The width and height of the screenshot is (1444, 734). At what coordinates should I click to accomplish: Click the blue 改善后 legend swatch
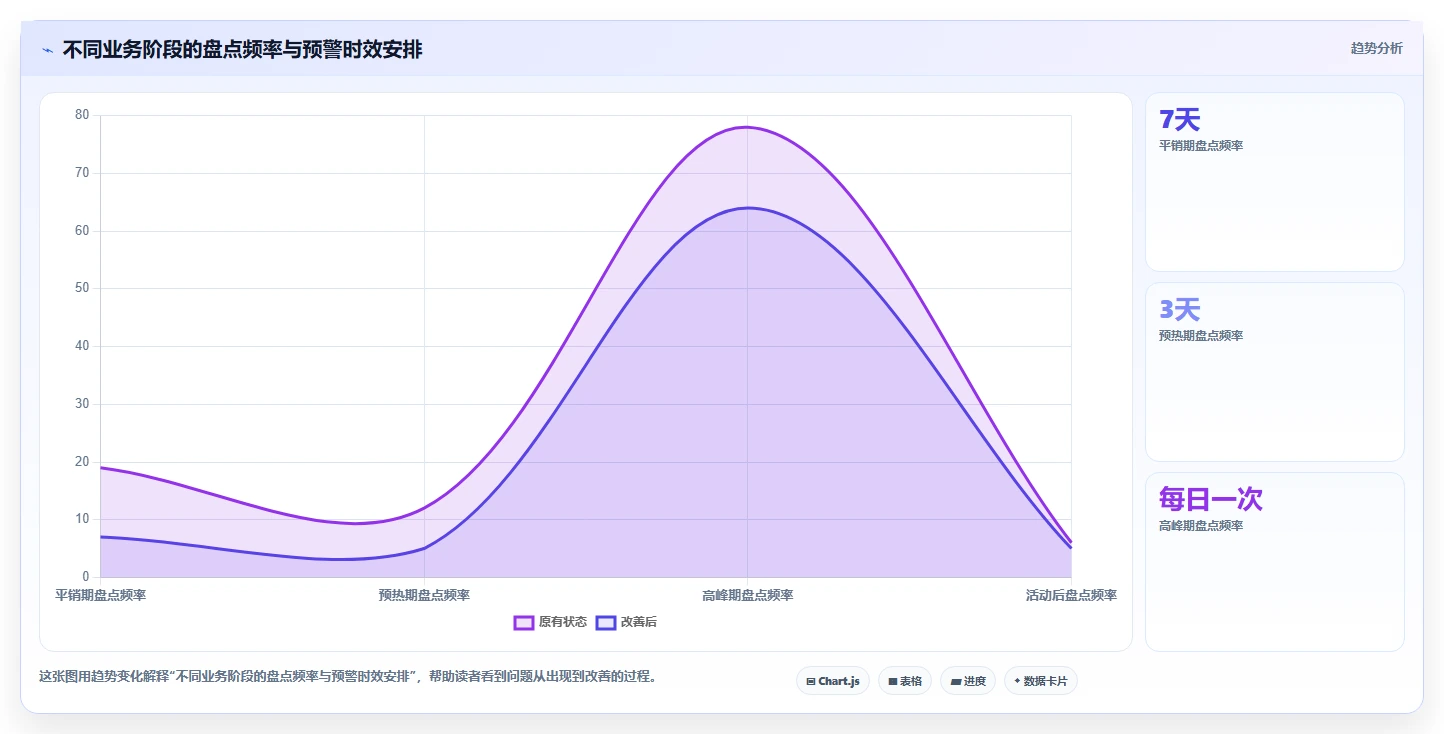coord(606,622)
